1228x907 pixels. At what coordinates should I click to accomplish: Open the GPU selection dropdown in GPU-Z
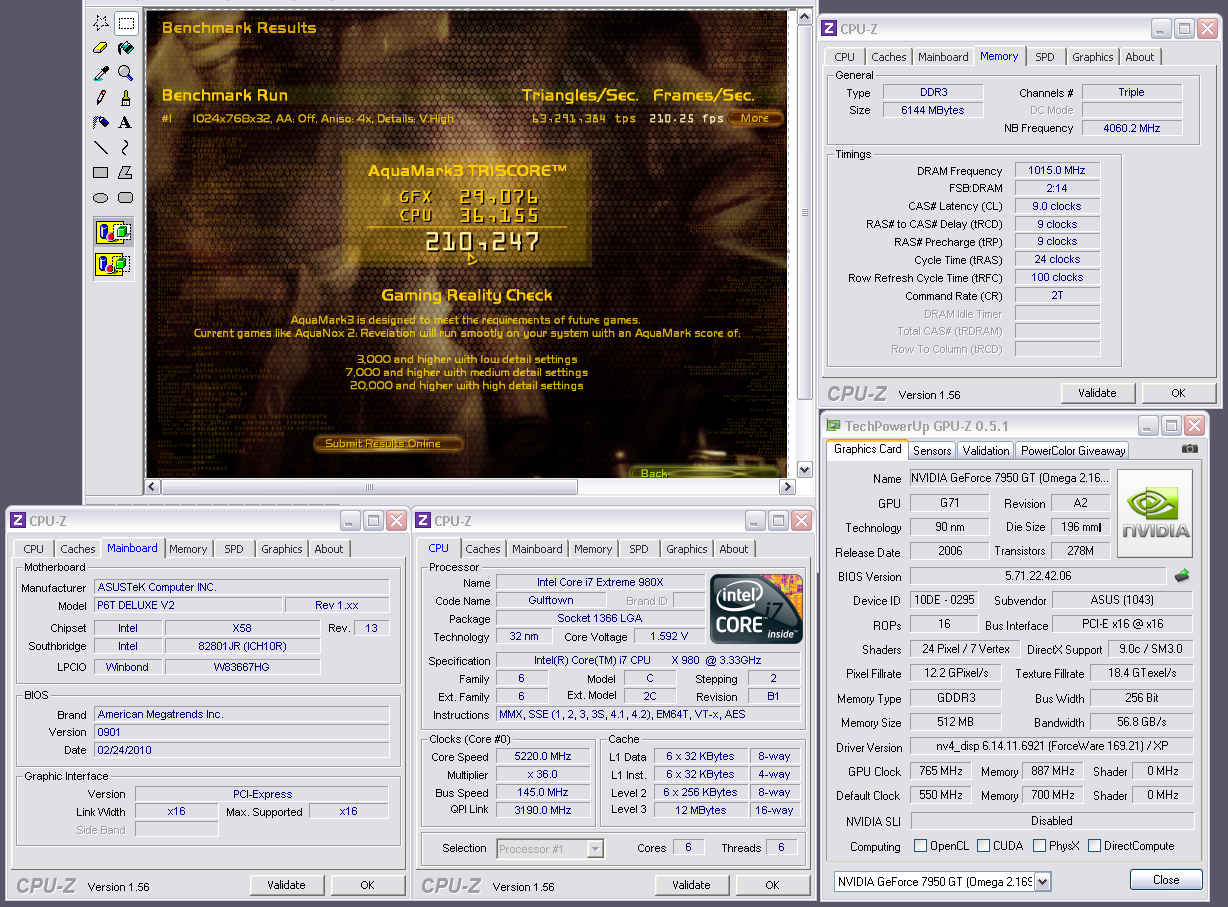pyautogui.click(x=1043, y=881)
